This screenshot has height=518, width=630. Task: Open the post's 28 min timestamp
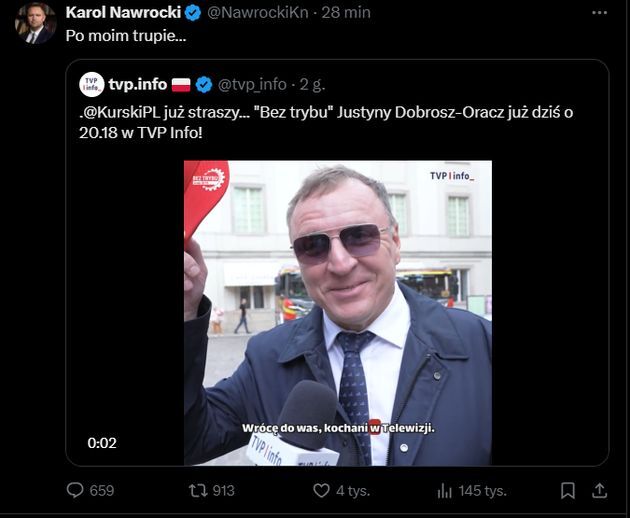(349, 12)
